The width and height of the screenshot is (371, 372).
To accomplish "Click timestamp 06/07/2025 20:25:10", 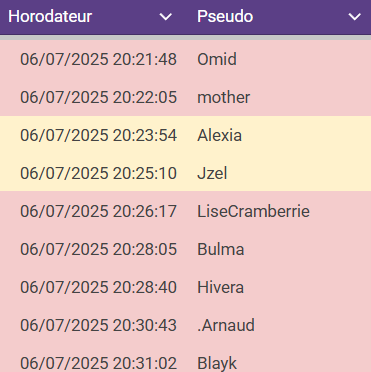I will tap(98, 173).
